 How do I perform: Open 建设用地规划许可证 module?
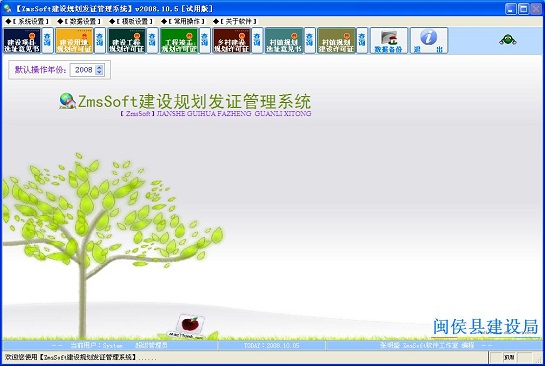(74, 41)
